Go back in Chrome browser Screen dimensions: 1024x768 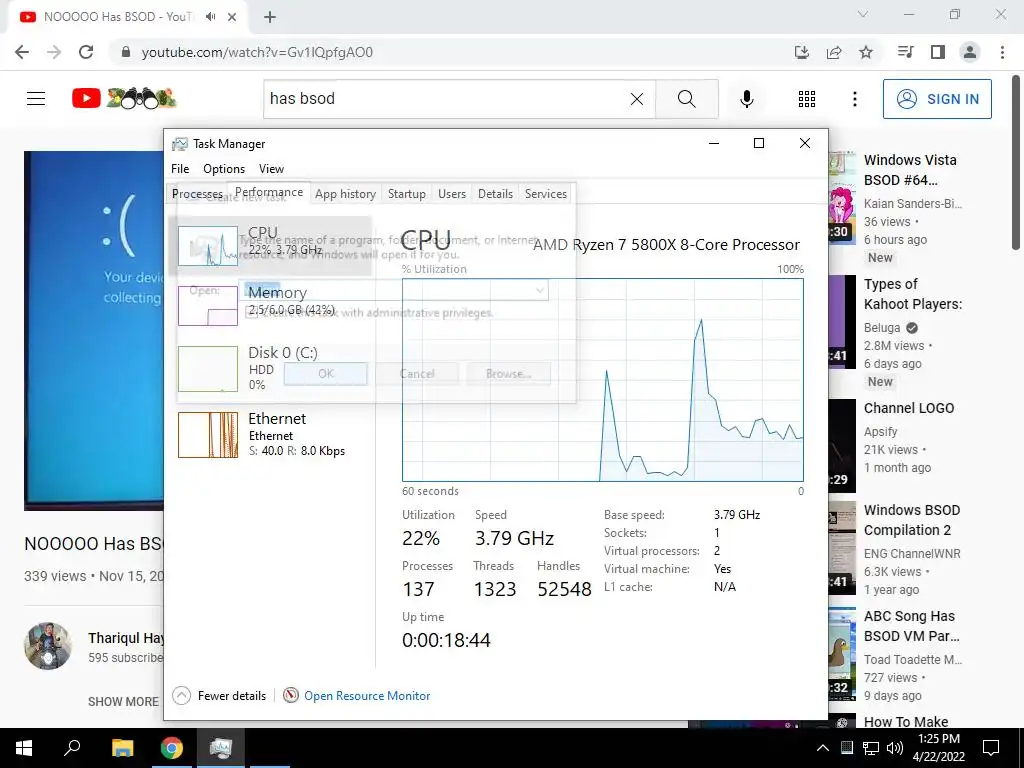pyautogui.click(x=22, y=52)
